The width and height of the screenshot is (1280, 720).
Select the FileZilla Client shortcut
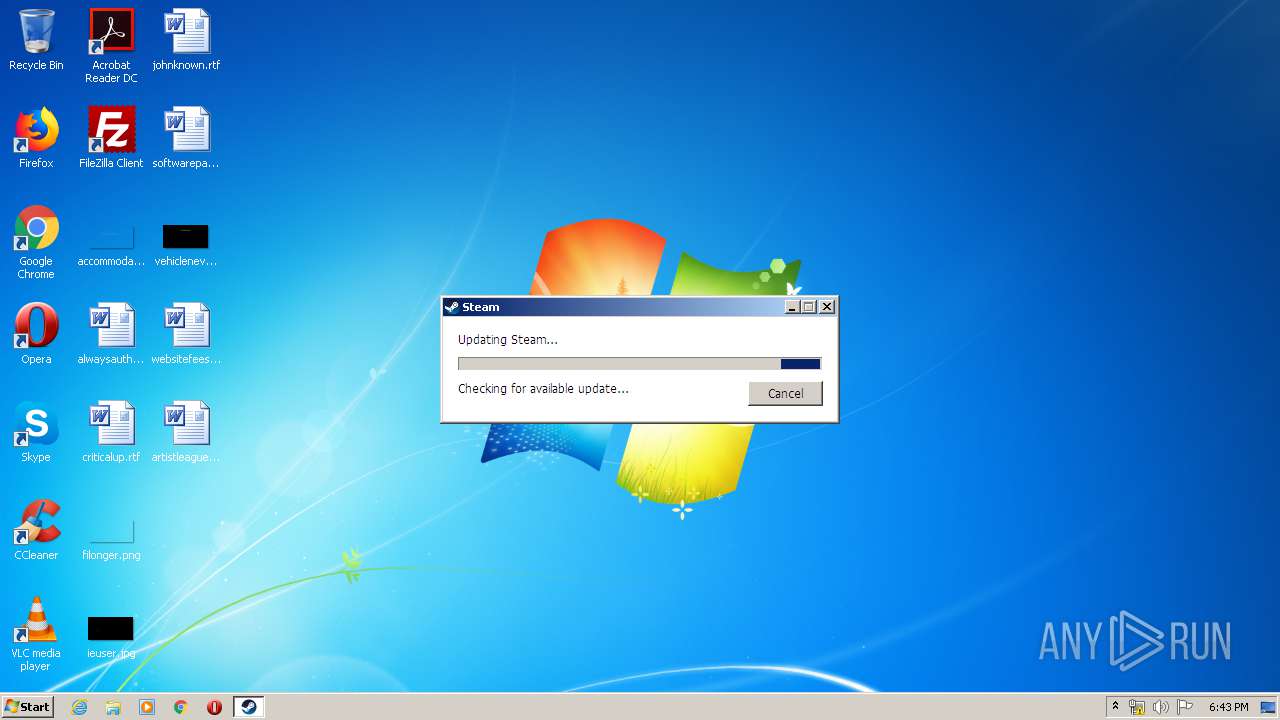[x=111, y=138]
